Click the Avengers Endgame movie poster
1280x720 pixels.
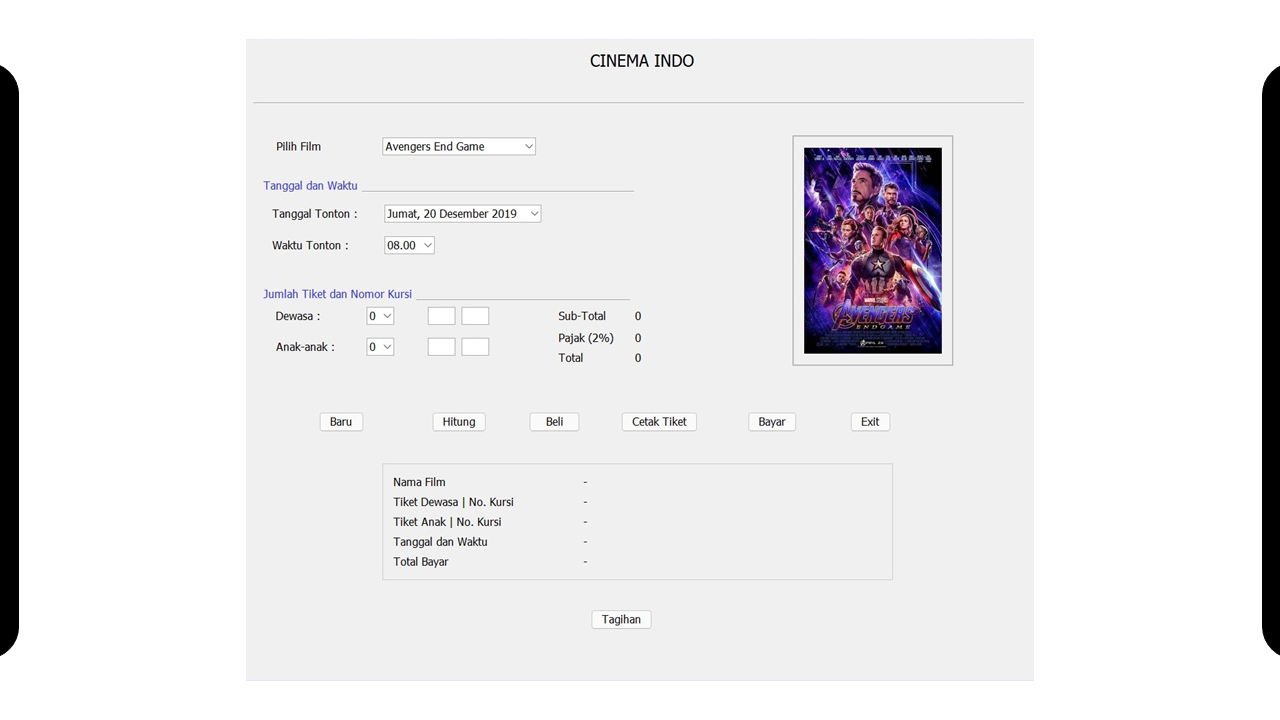(872, 250)
